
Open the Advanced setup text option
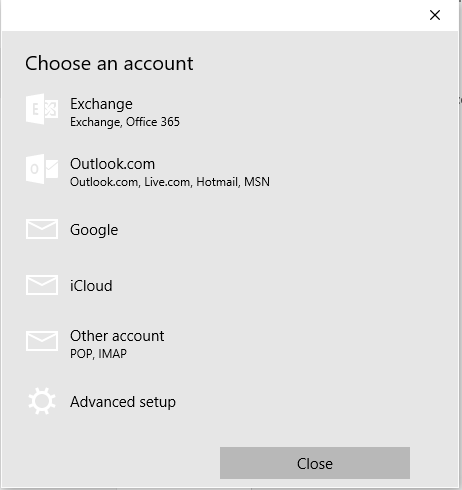(x=123, y=402)
